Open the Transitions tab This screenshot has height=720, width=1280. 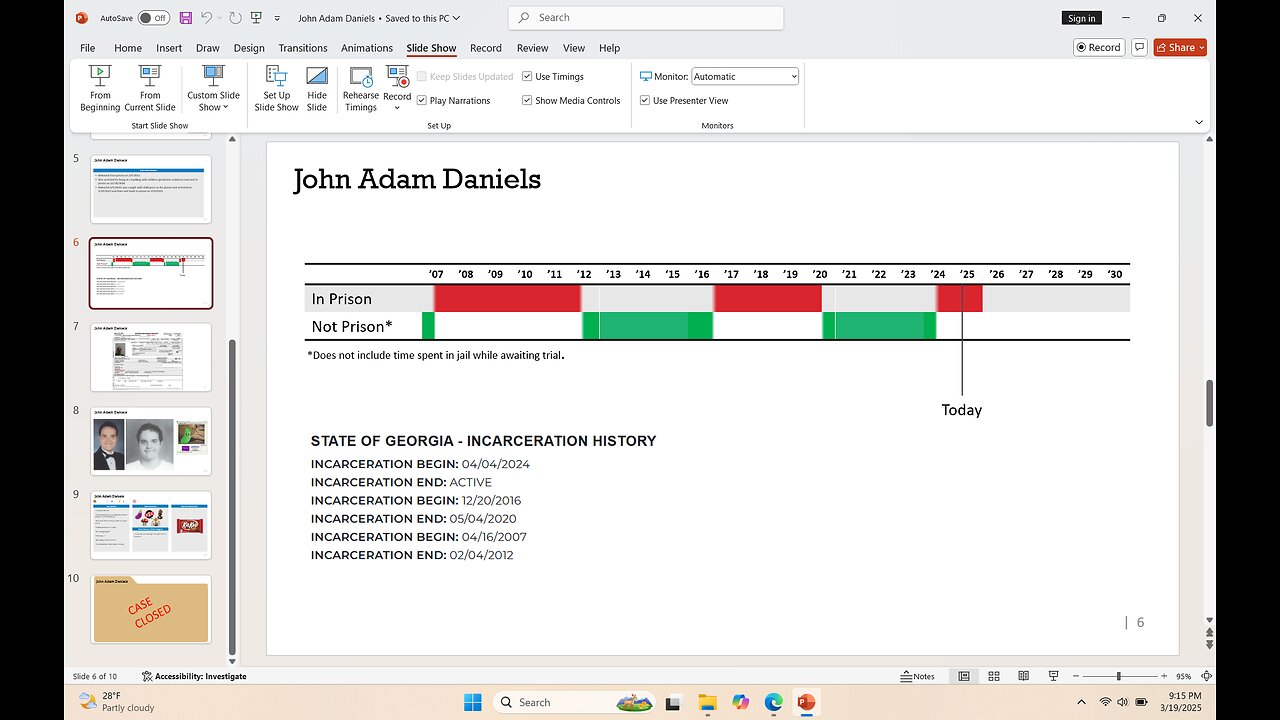303,48
